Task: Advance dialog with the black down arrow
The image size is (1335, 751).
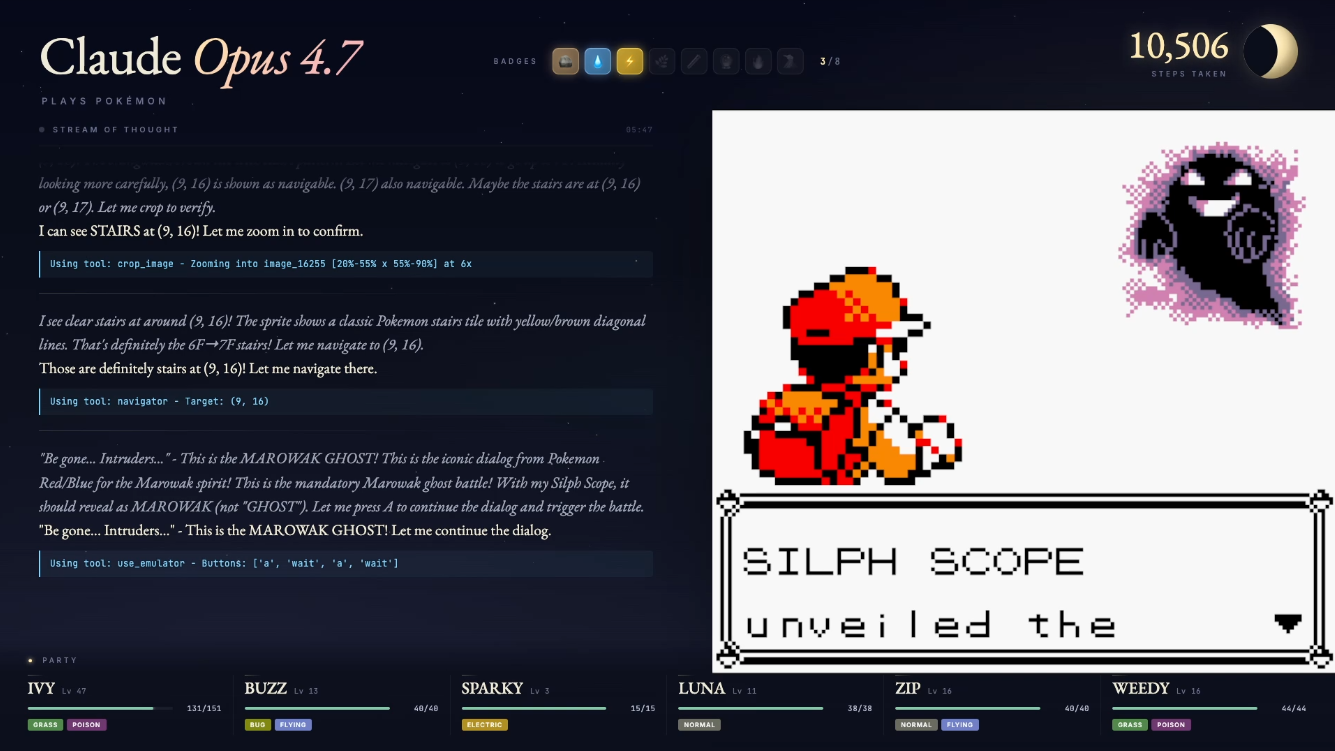Action: click(x=1288, y=623)
